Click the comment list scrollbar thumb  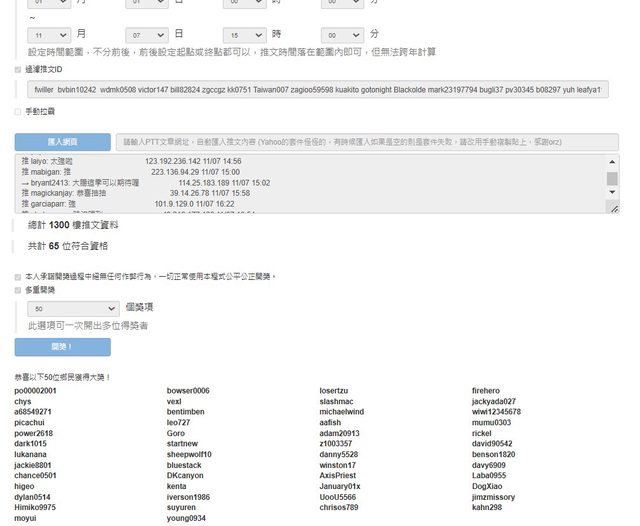click(x=612, y=179)
